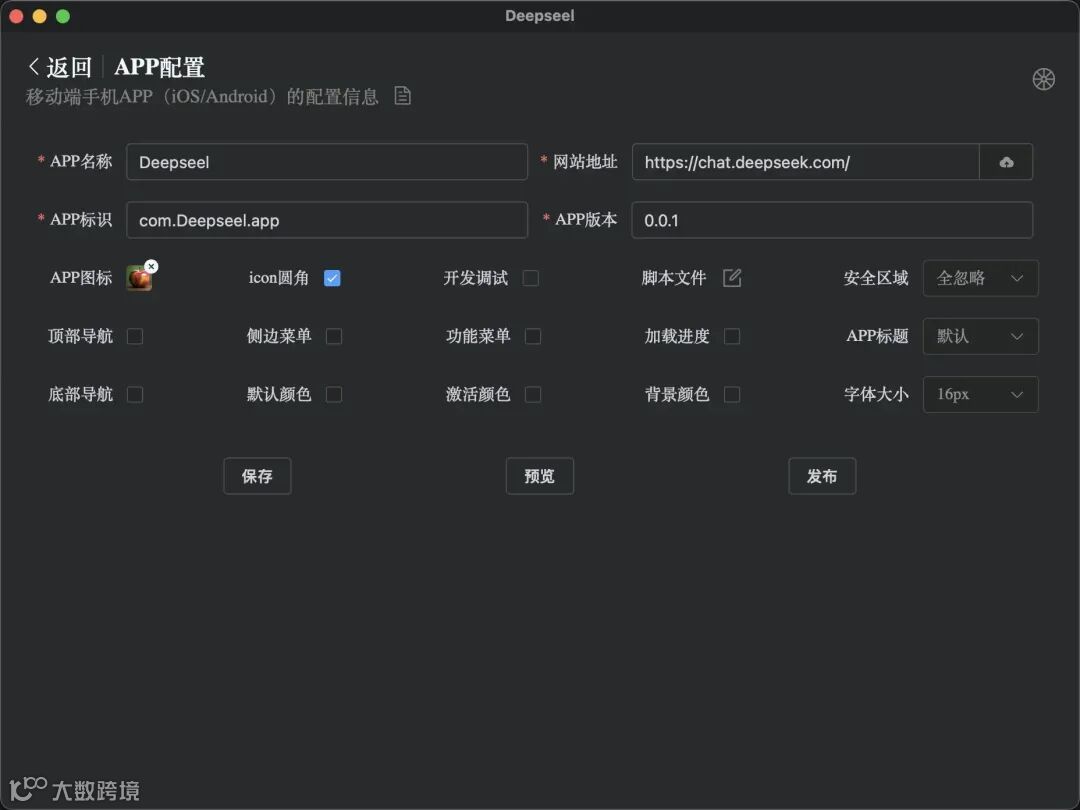Click the 预览 button
This screenshot has height=810, width=1080.
(x=539, y=476)
